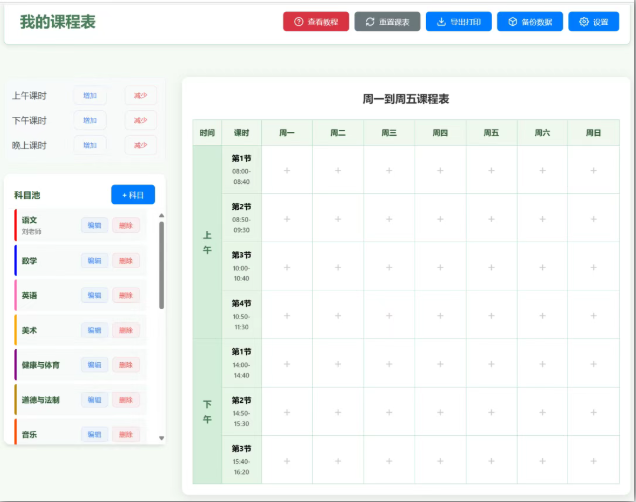The height and width of the screenshot is (502, 636).
Task: Decrease 下午课时 with the 减少 button
Action: 141,121
